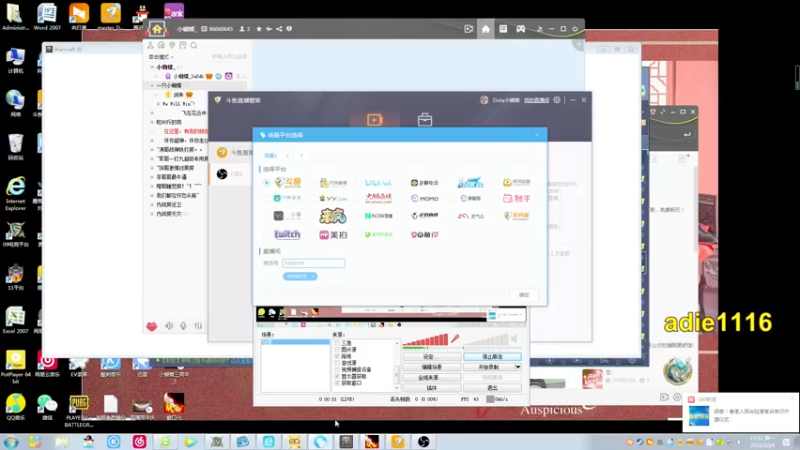Image resolution: width=800 pixels, height=450 pixels.
Task: Select the MOMO platform radio button
Action: pos(405,198)
